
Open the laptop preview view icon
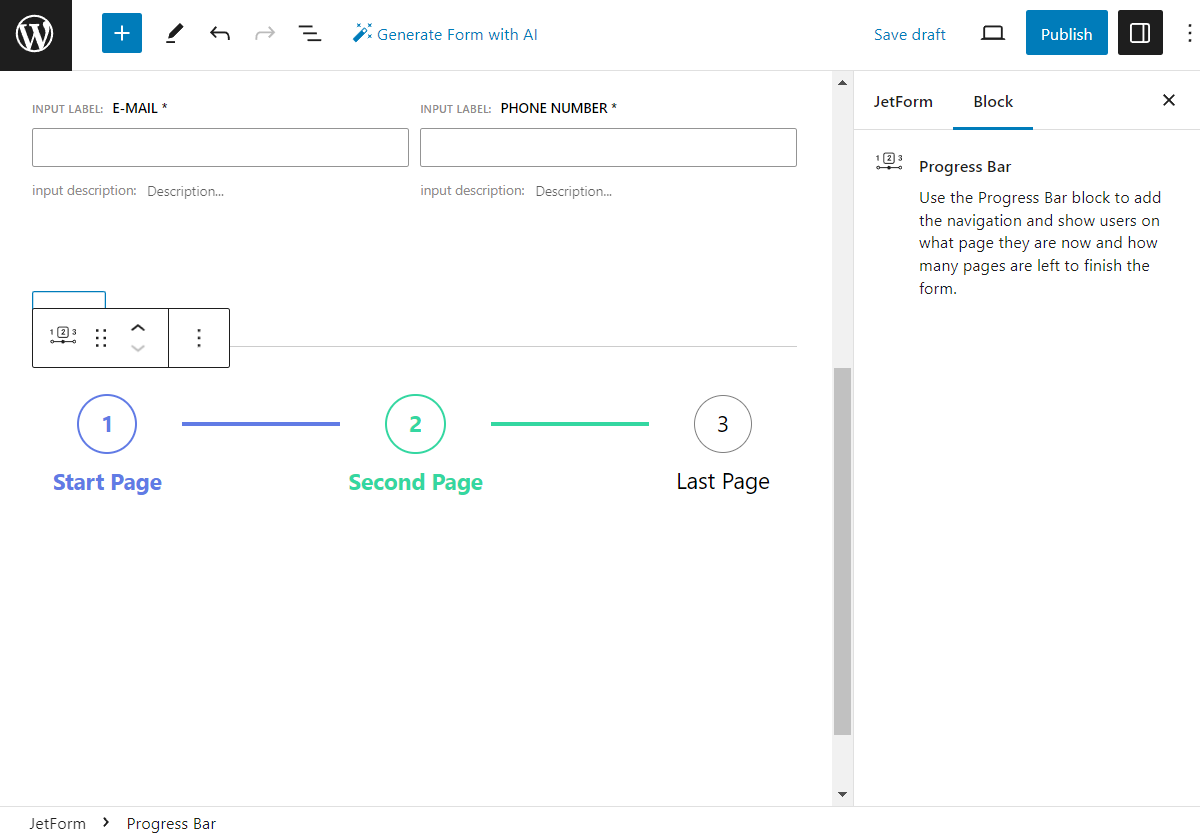pyautogui.click(x=992, y=34)
